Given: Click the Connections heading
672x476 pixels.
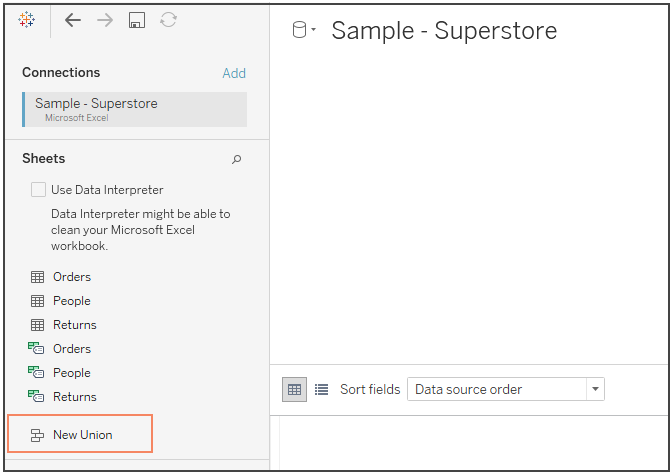Looking at the screenshot, I should click(61, 72).
